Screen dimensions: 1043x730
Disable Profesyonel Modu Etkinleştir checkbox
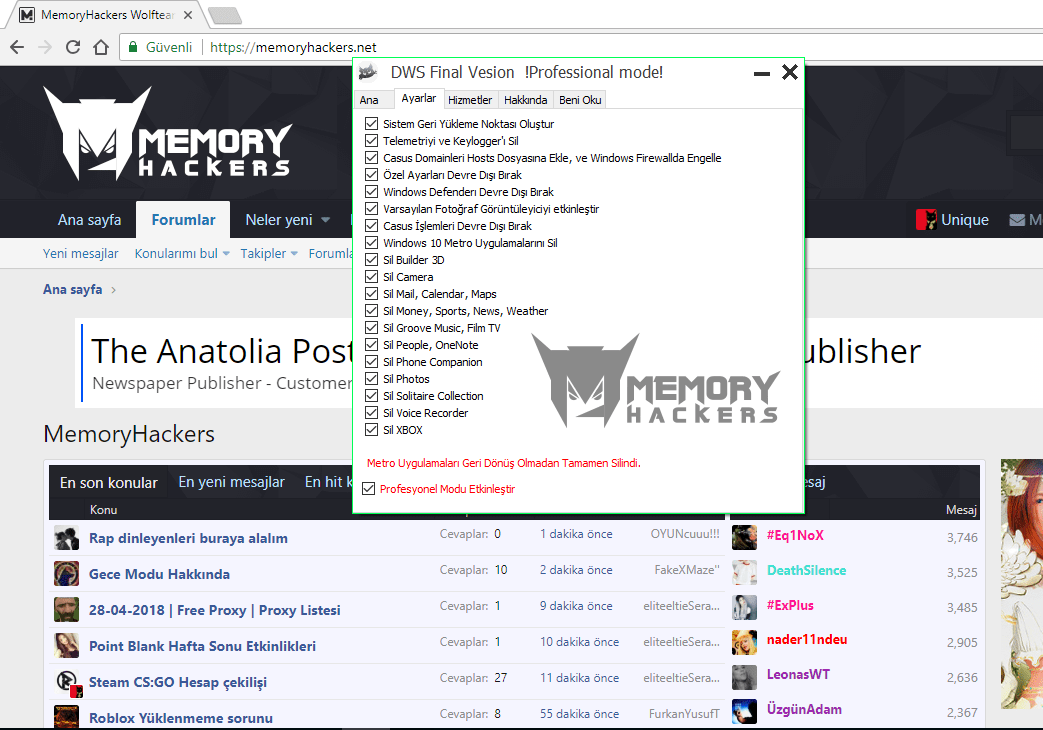(369, 488)
